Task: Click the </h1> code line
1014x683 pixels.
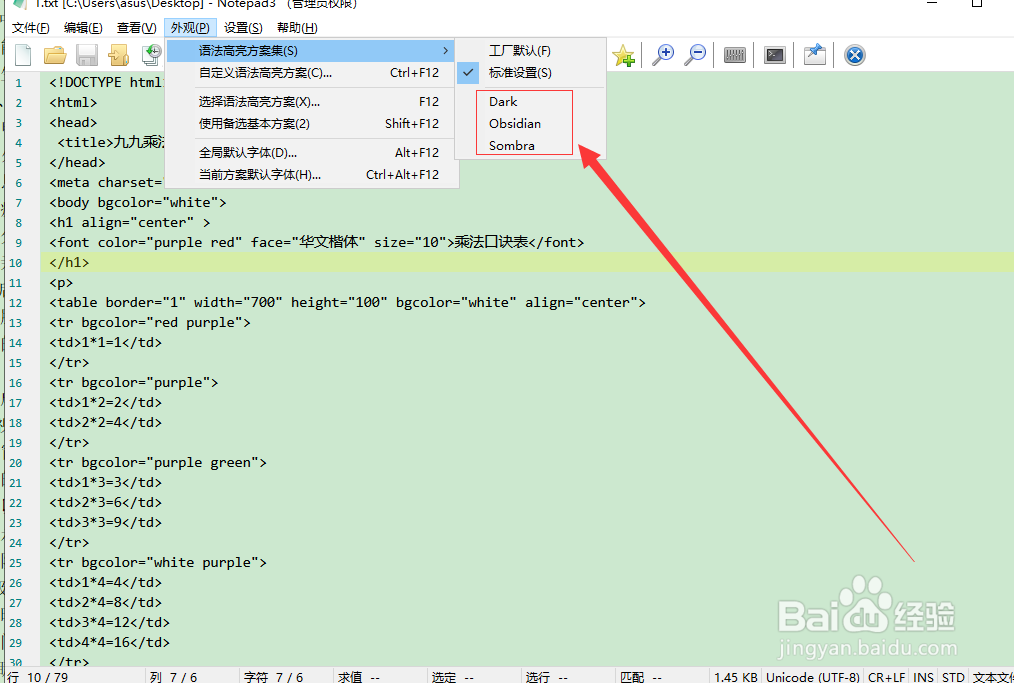Action: (69, 263)
